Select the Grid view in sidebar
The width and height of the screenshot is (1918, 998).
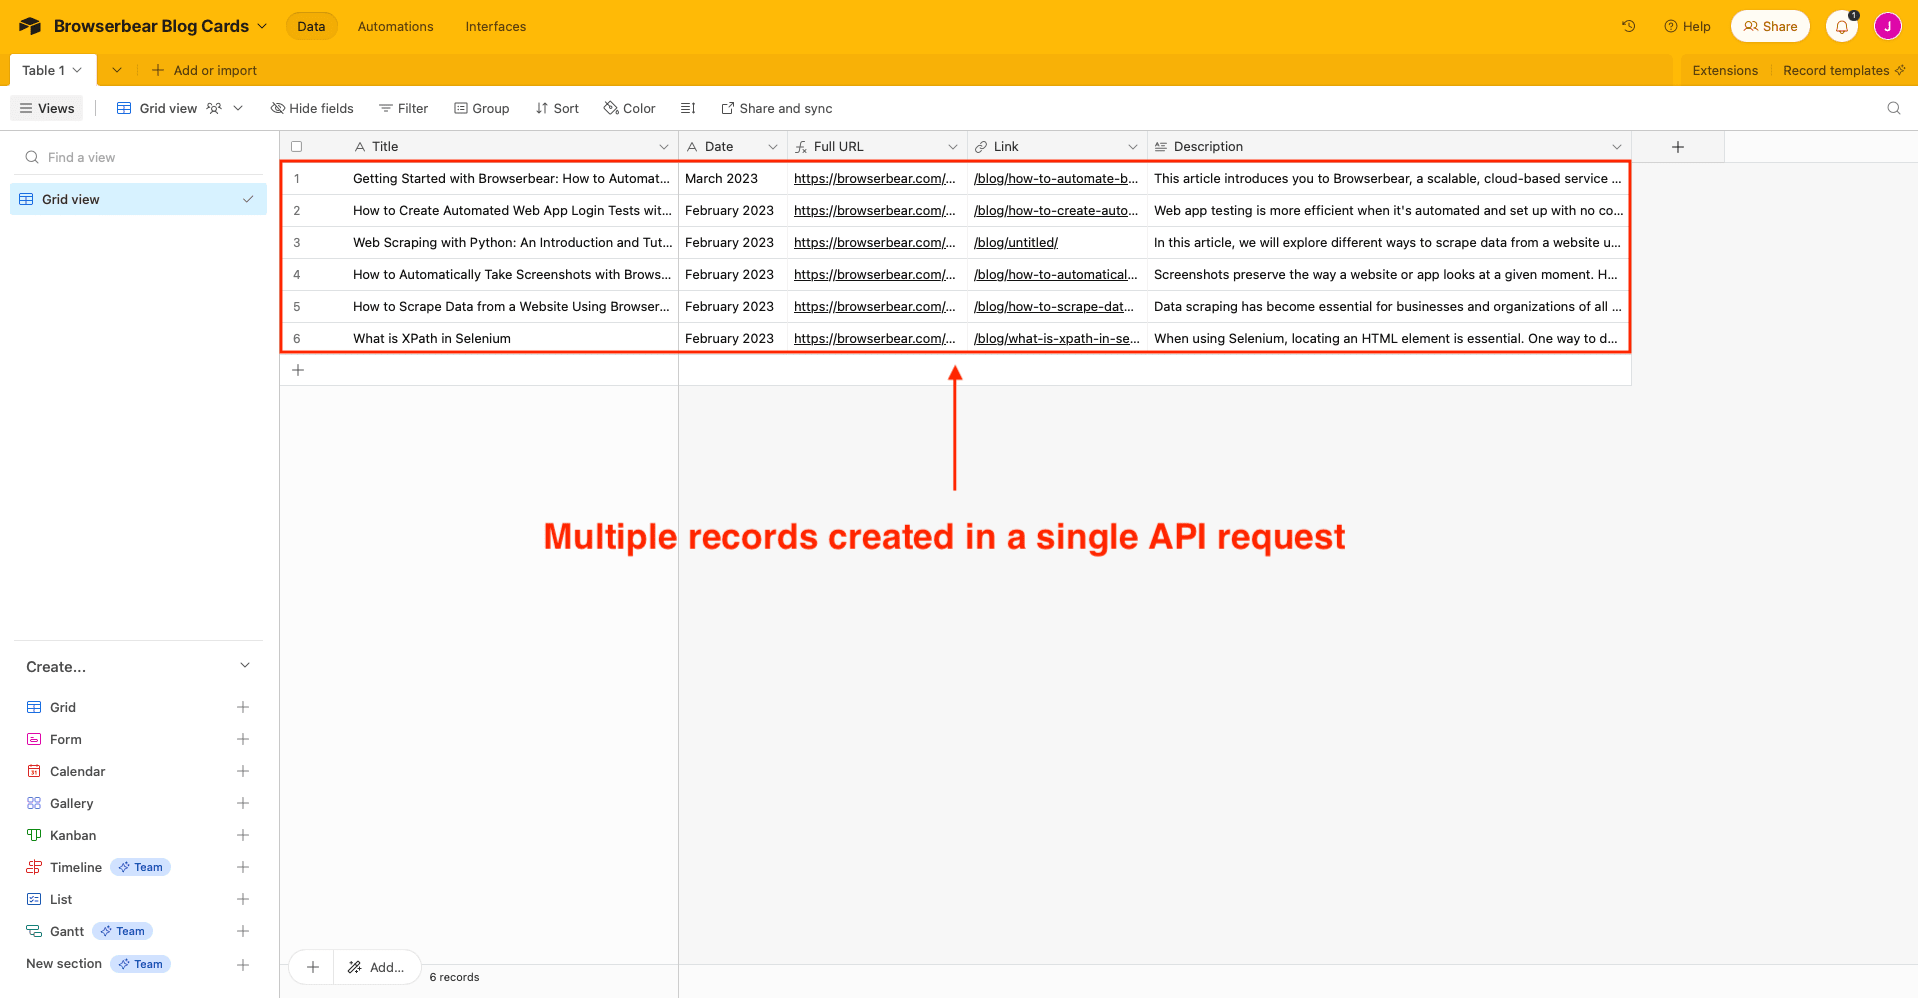(138, 199)
